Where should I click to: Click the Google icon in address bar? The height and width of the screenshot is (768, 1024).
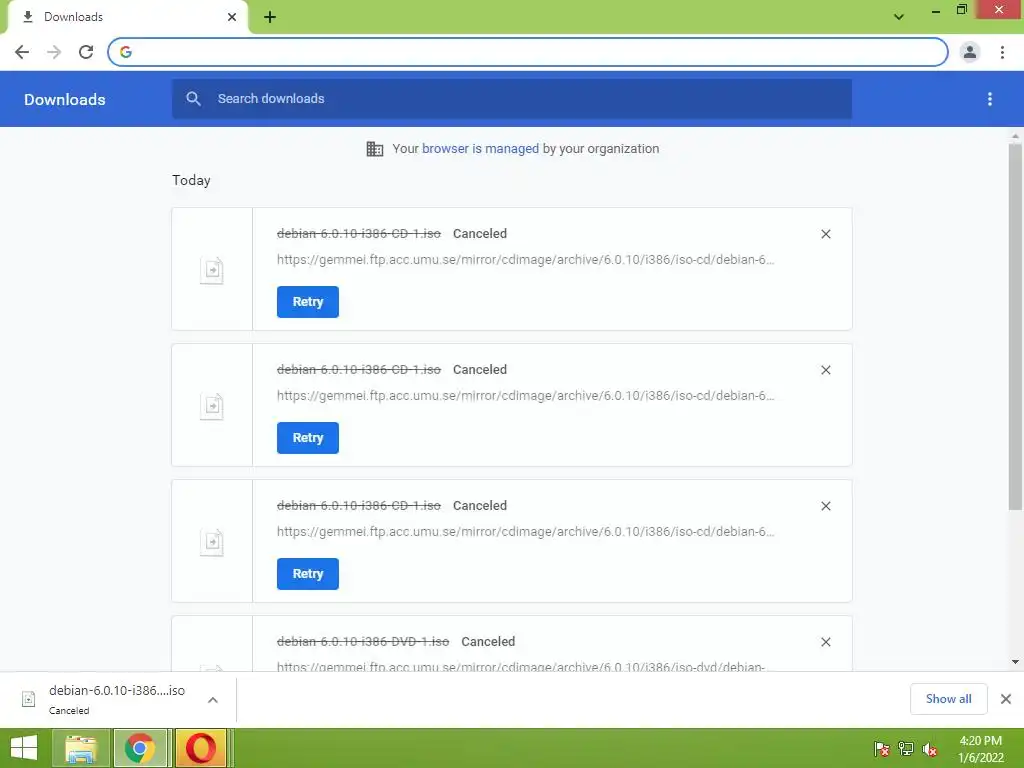tap(126, 52)
